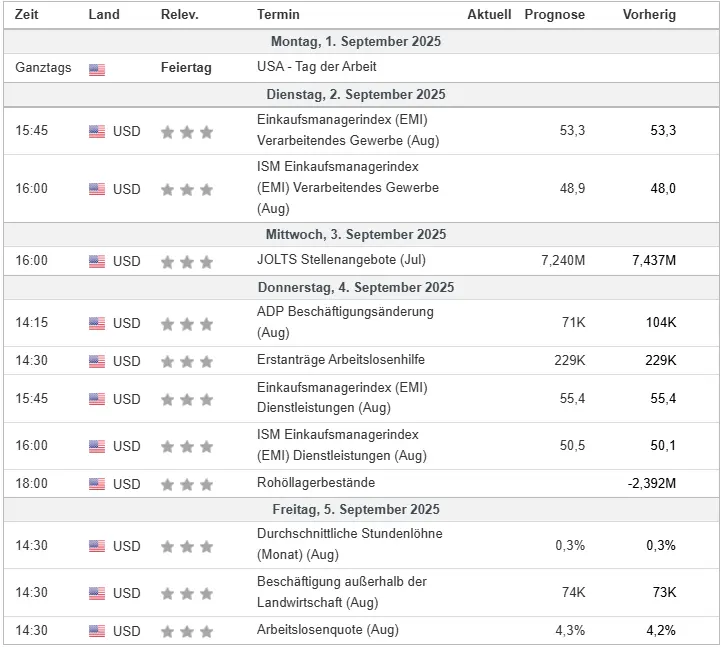
Task: Click the Freitag, 5. September 2025 date header
Action: [x=356, y=509]
